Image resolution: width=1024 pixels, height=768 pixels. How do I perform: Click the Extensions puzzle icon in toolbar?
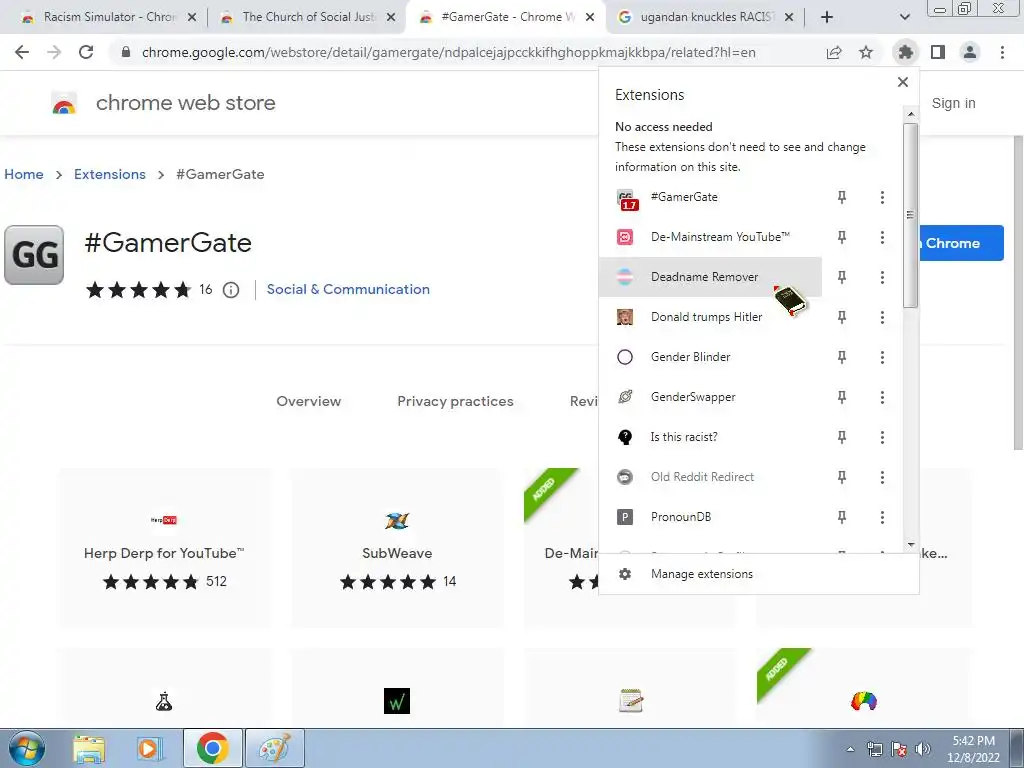point(906,52)
